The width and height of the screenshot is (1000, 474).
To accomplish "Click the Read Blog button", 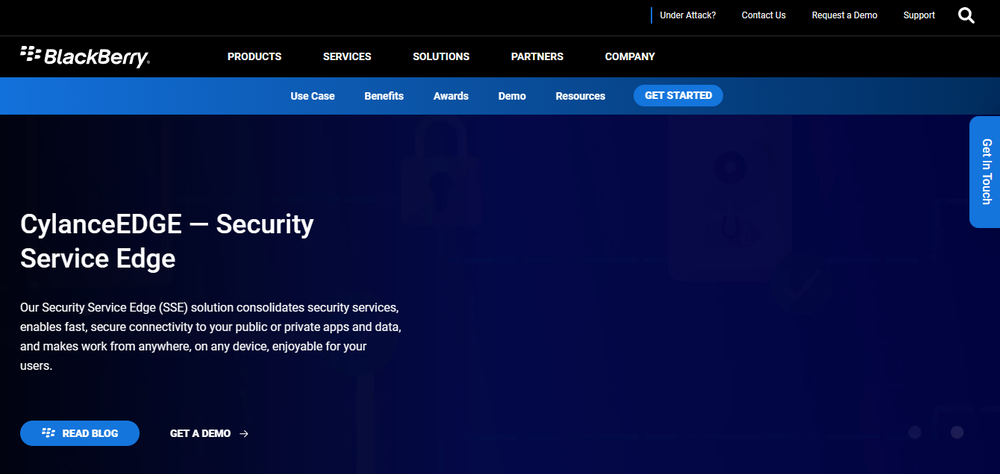I will click(80, 433).
